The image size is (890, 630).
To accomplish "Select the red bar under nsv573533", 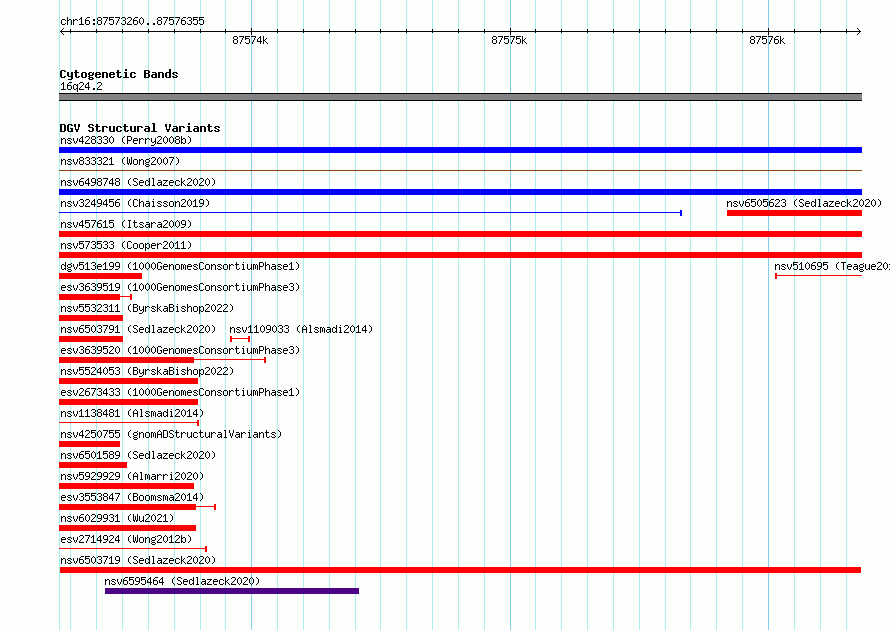I will [460, 255].
